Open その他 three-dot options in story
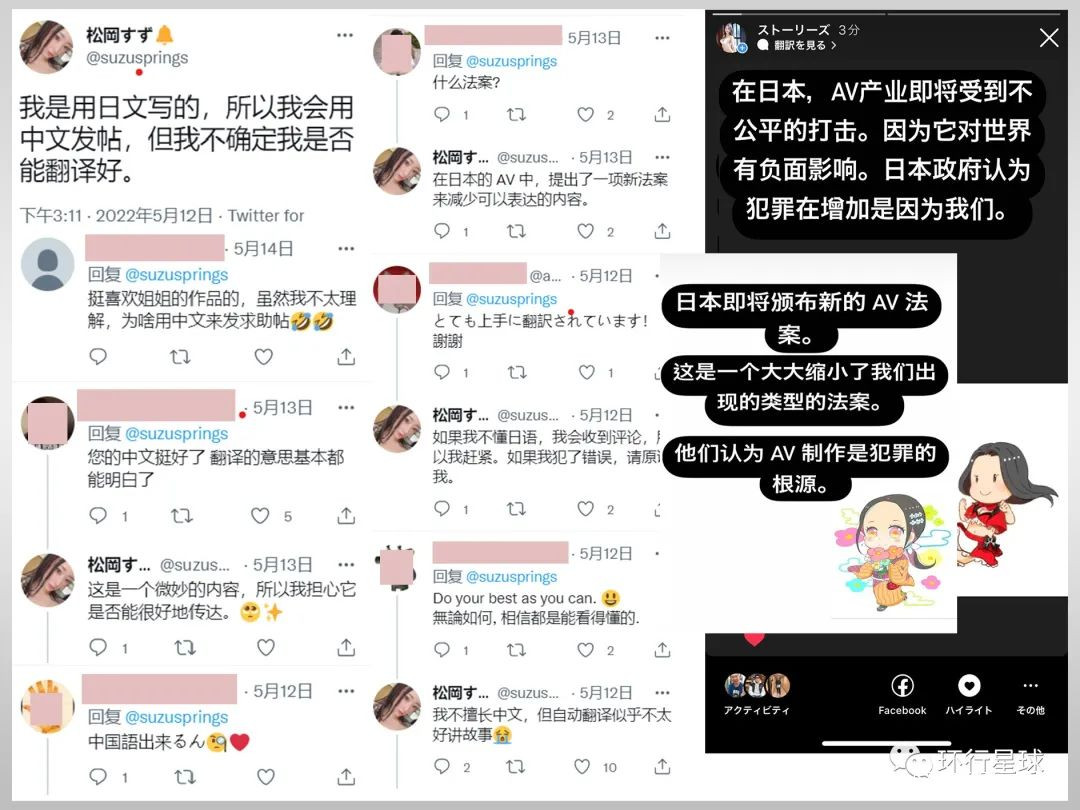 [1030, 685]
